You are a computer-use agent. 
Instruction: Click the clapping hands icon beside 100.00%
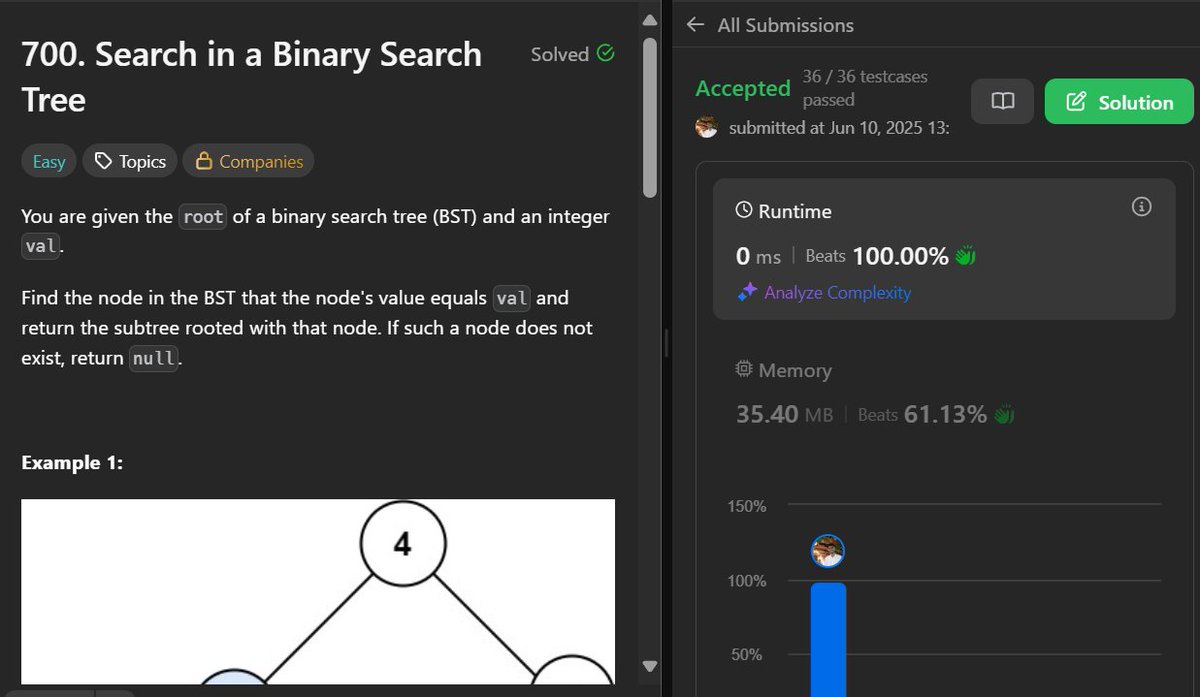(x=965, y=256)
